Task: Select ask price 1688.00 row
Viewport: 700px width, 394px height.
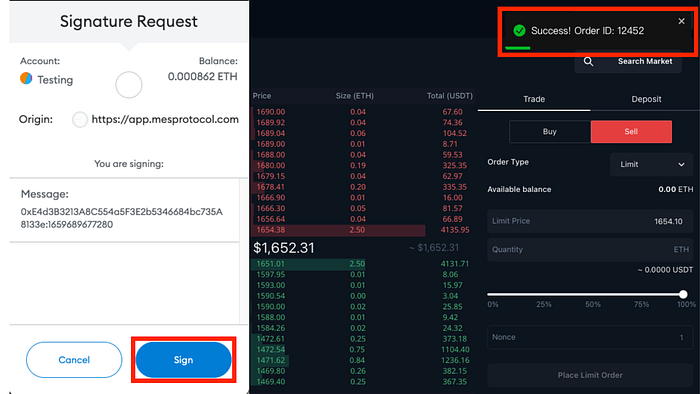Action: click(x=362, y=154)
